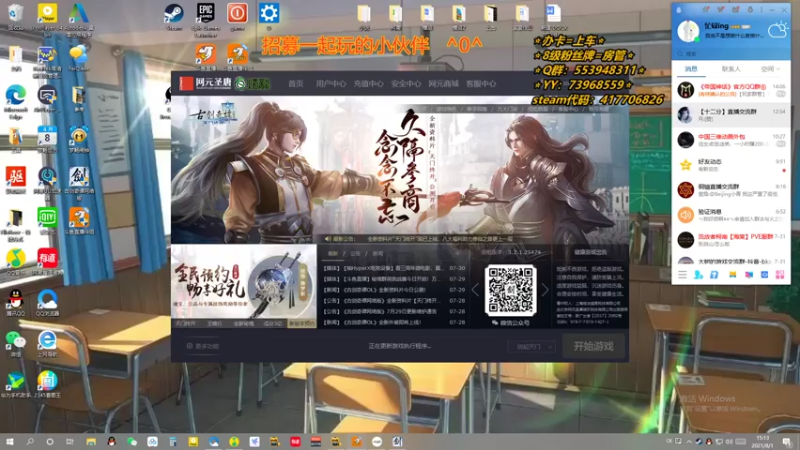Open the 【海棠】PVE服群 chat in QQ
The image size is (800, 450).
[731, 240]
